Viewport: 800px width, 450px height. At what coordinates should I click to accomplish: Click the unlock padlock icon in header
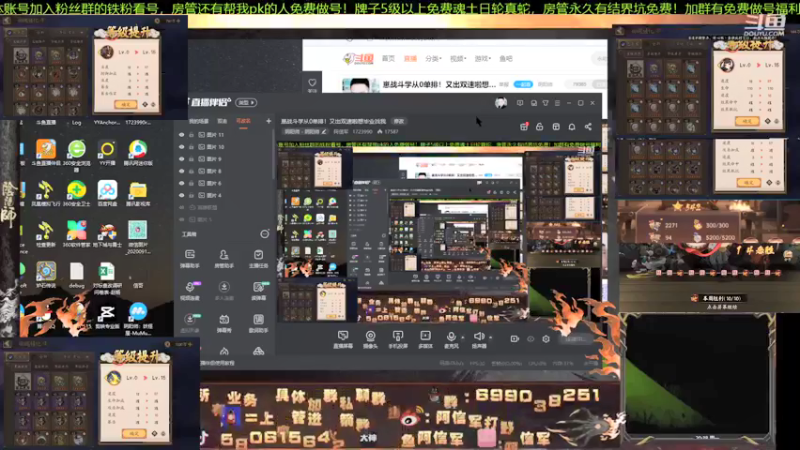[539, 127]
